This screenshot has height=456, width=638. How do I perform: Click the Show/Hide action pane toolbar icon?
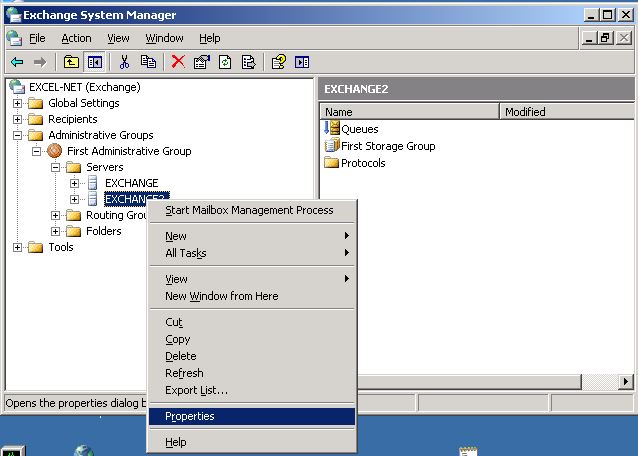(302, 62)
